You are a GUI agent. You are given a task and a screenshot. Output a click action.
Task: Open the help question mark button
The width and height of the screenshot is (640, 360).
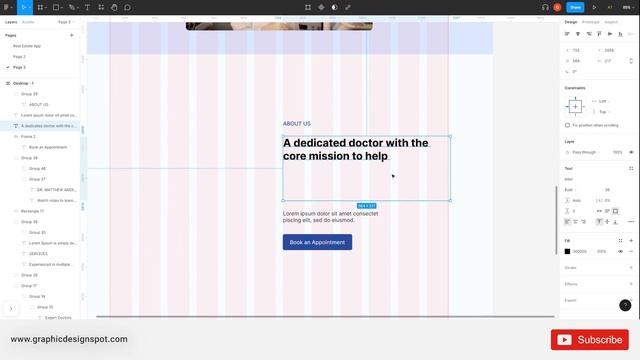coord(625,305)
